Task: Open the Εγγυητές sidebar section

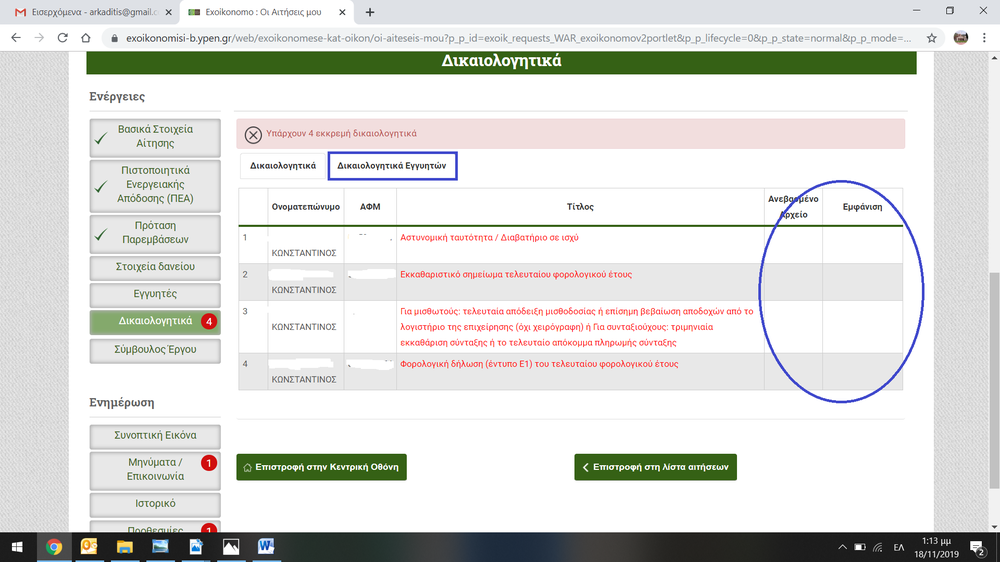Action: click(x=155, y=295)
